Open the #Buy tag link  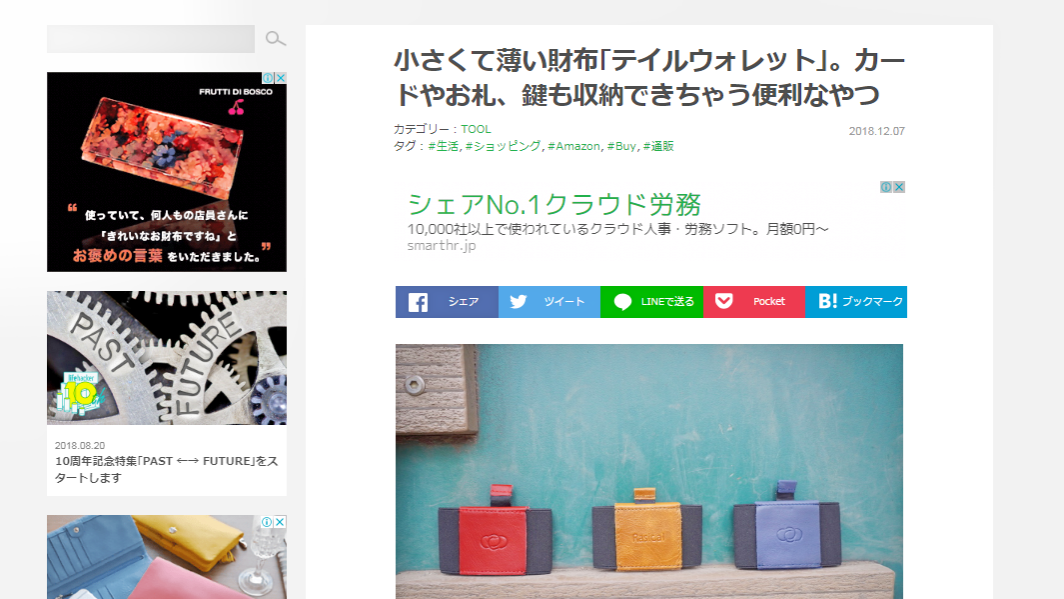(622, 146)
